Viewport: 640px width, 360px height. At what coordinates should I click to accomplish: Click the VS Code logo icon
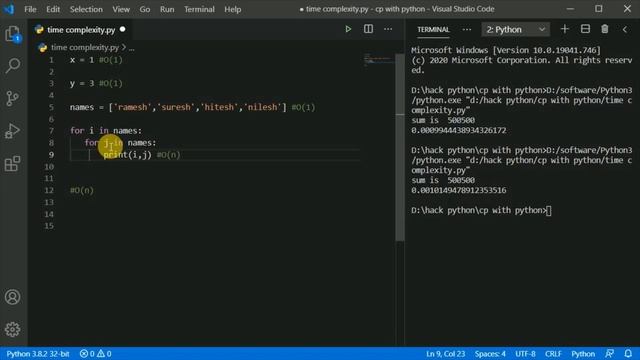click(x=9, y=9)
